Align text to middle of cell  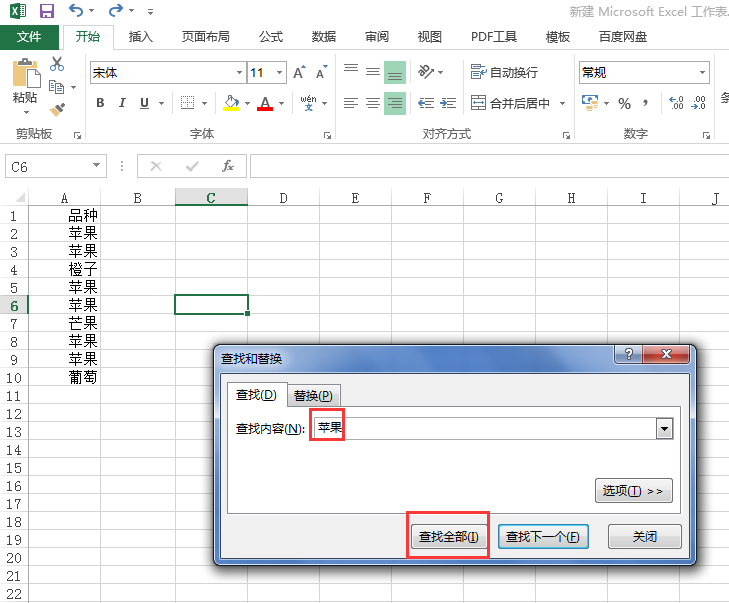pos(373,72)
